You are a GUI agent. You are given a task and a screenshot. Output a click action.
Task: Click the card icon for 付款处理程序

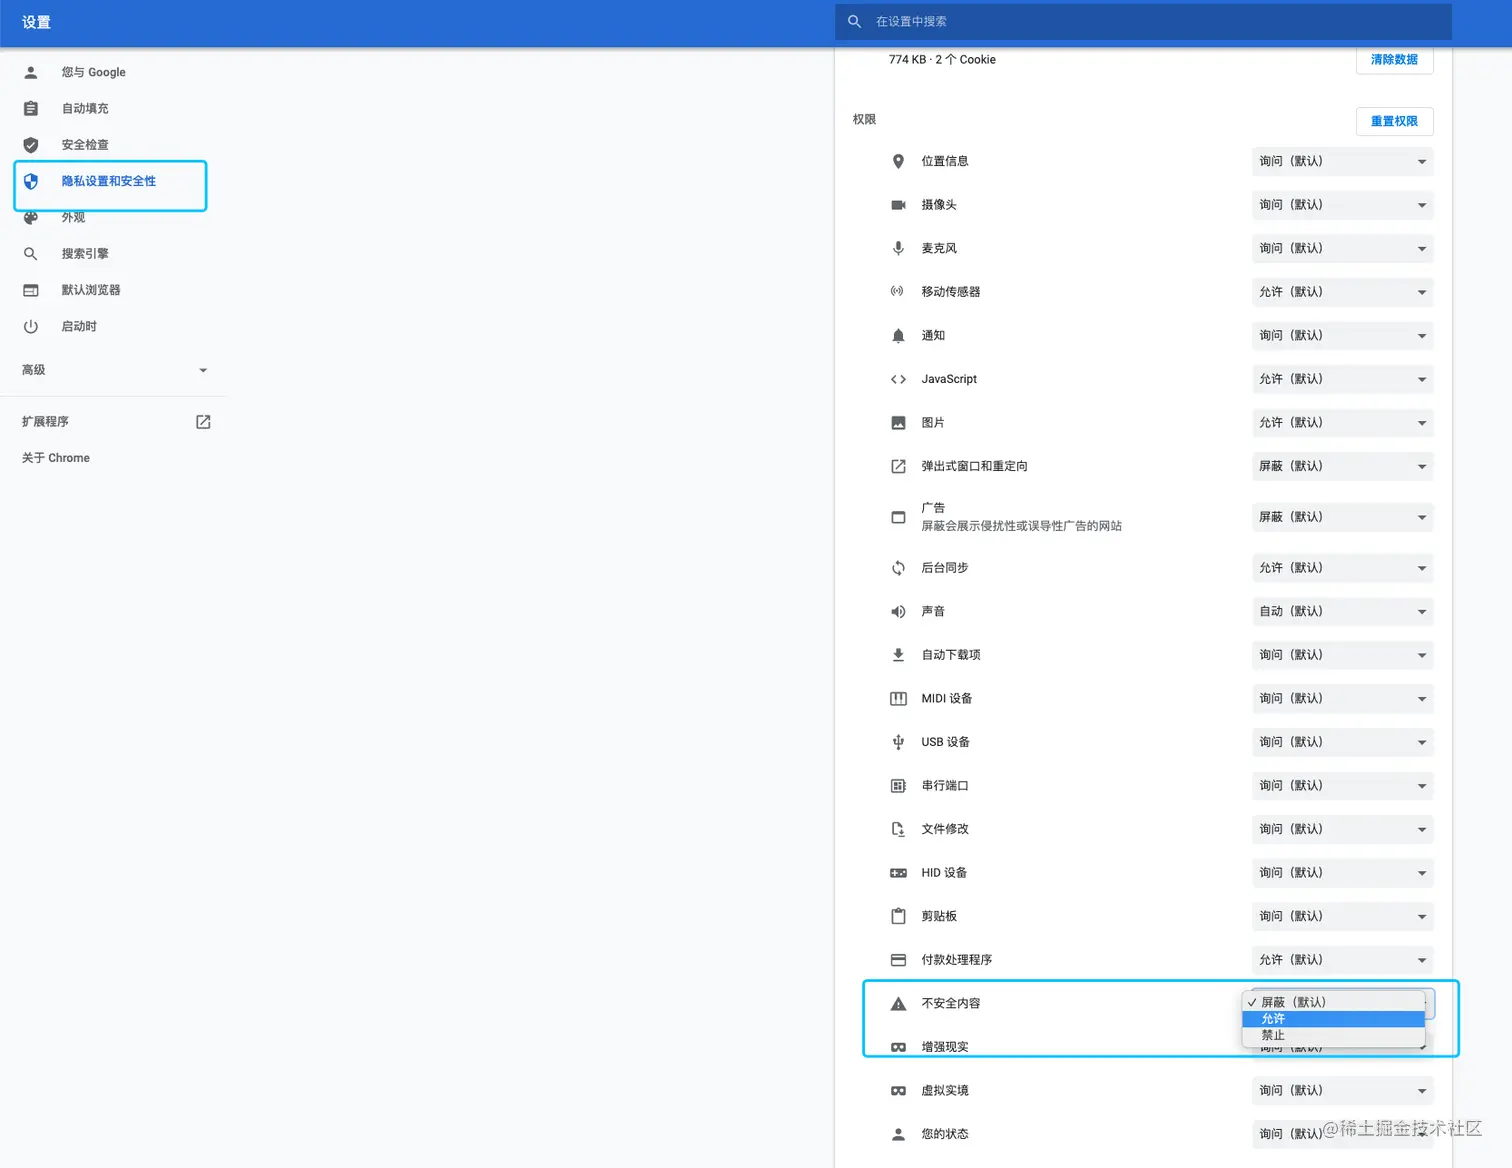[x=898, y=960]
